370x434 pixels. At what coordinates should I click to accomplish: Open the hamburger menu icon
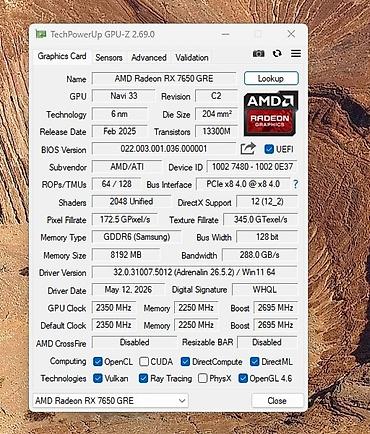click(x=296, y=53)
